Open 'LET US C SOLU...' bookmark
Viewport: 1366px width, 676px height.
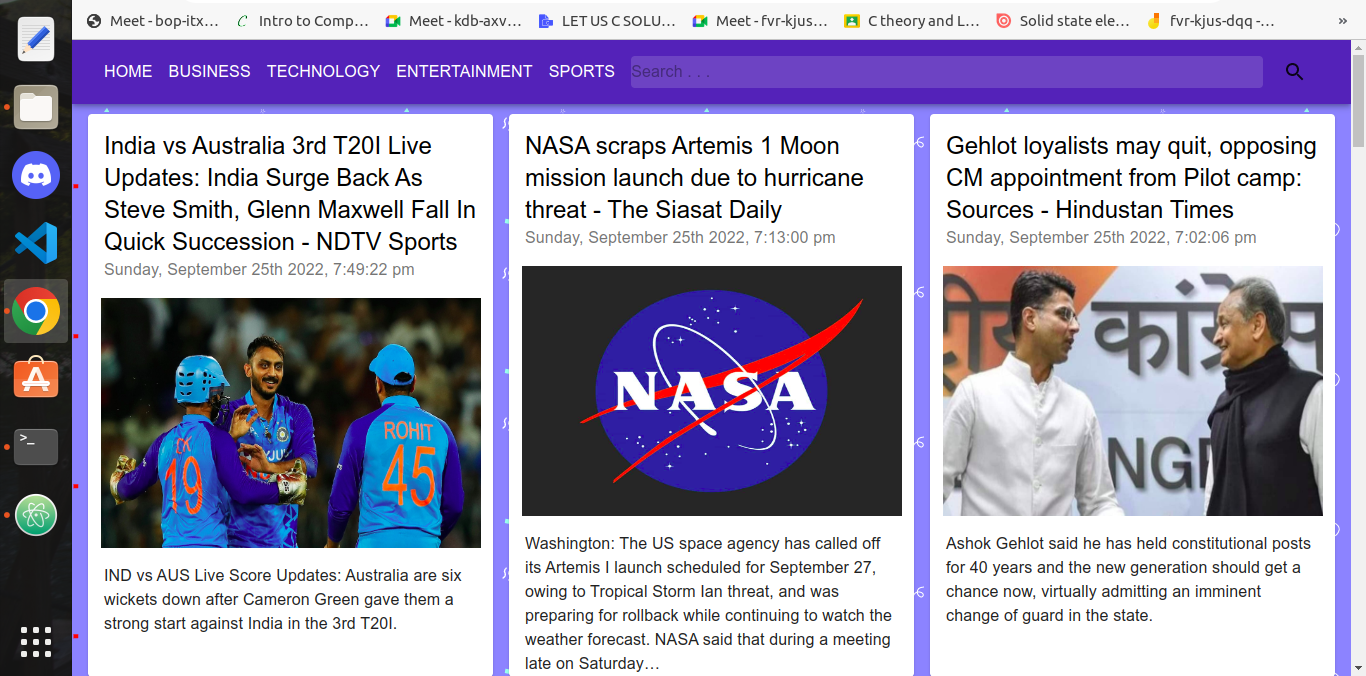pos(606,20)
